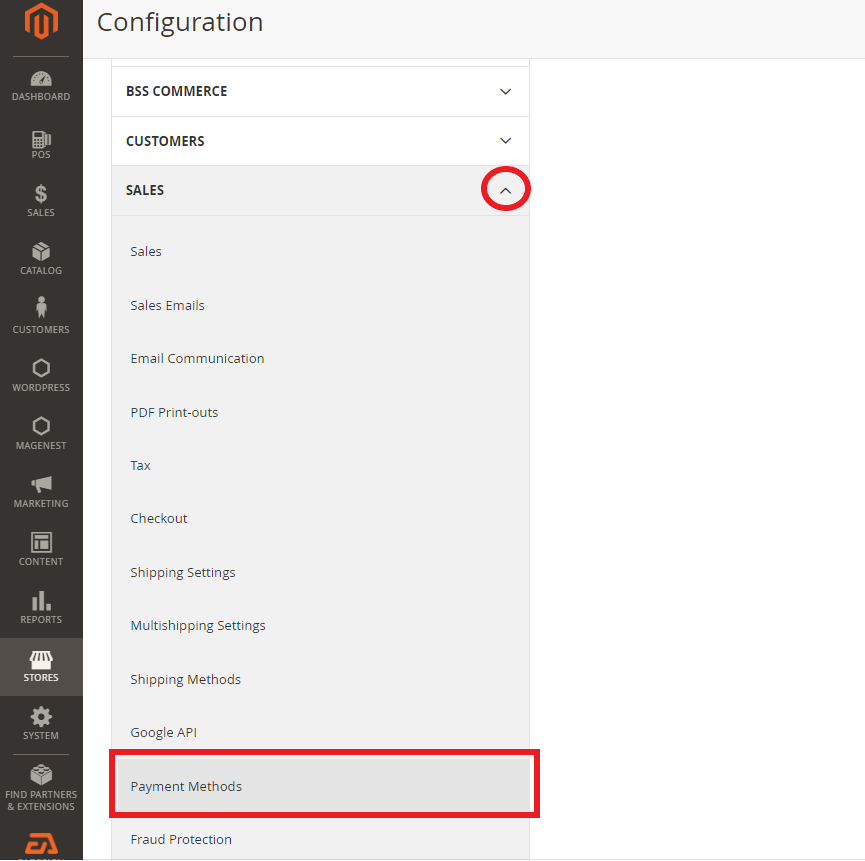This screenshot has height=861, width=865.
Task: Open the Stores storefront icon
Action: click(x=41, y=659)
